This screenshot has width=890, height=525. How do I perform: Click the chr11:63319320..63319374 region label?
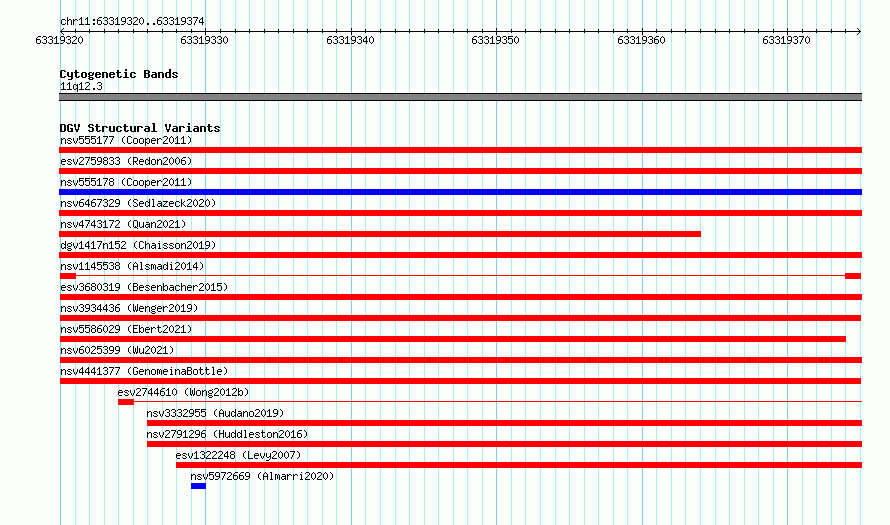pos(132,21)
